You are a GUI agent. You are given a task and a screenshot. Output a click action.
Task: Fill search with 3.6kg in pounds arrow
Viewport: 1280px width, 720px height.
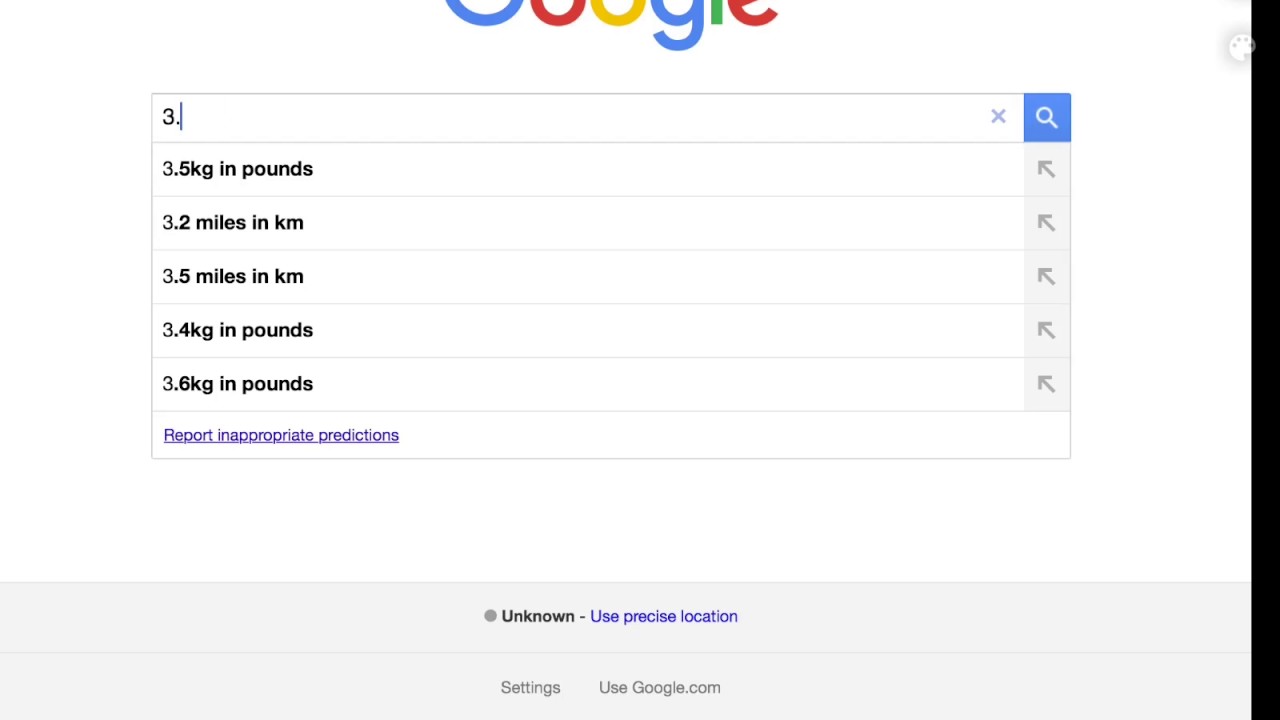click(1046, 384)
